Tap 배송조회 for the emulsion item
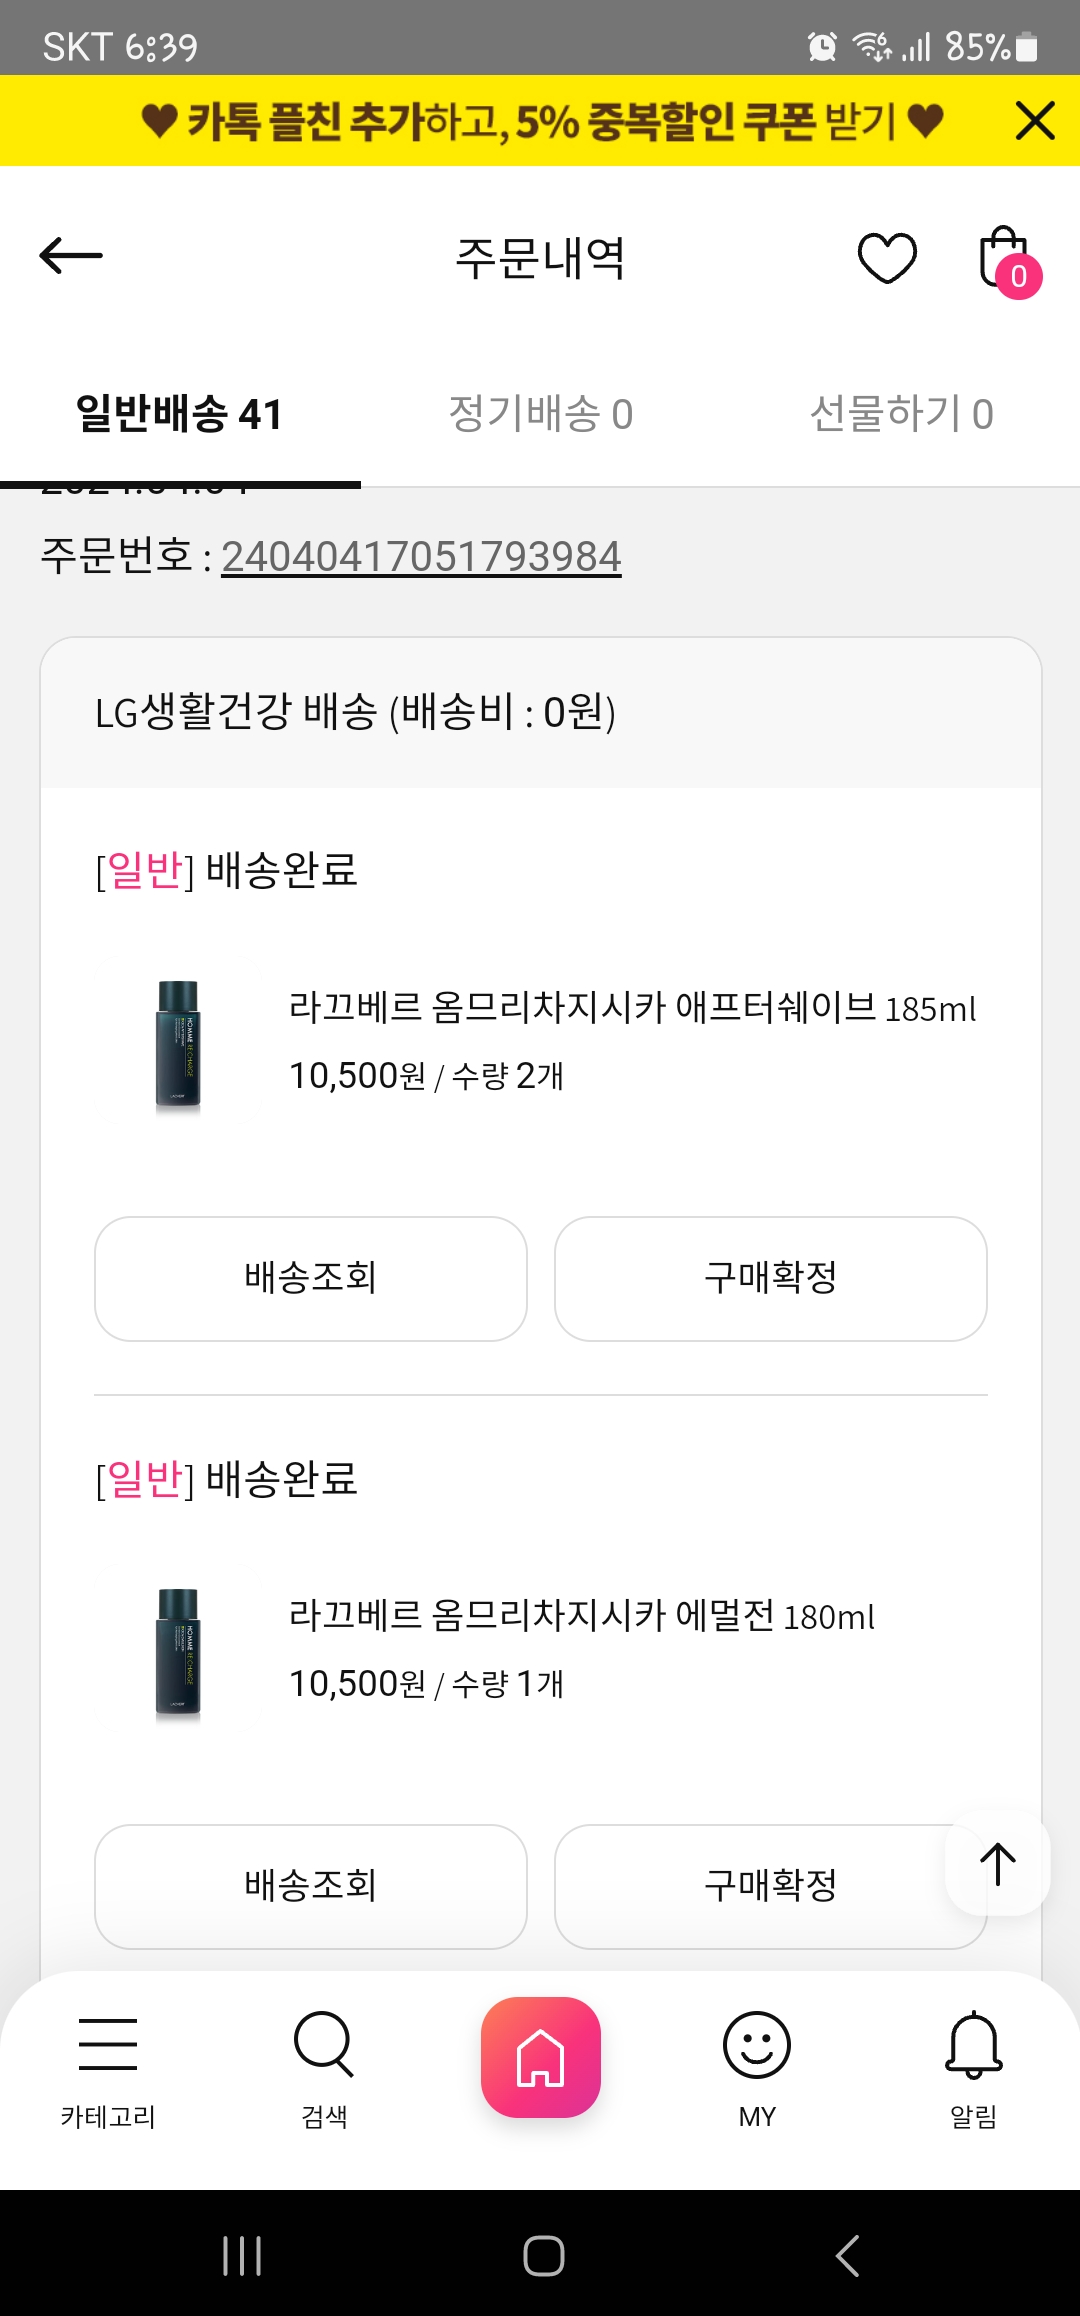Screen dimensions: 1080x2316 point(311,1886)
